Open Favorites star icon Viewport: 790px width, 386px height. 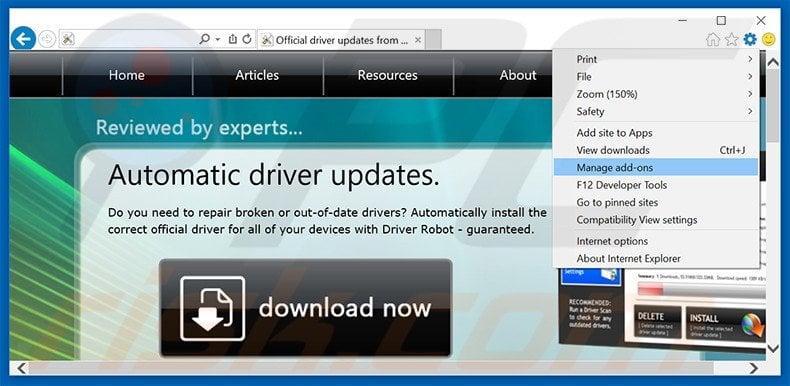click(x=731, y=39)
